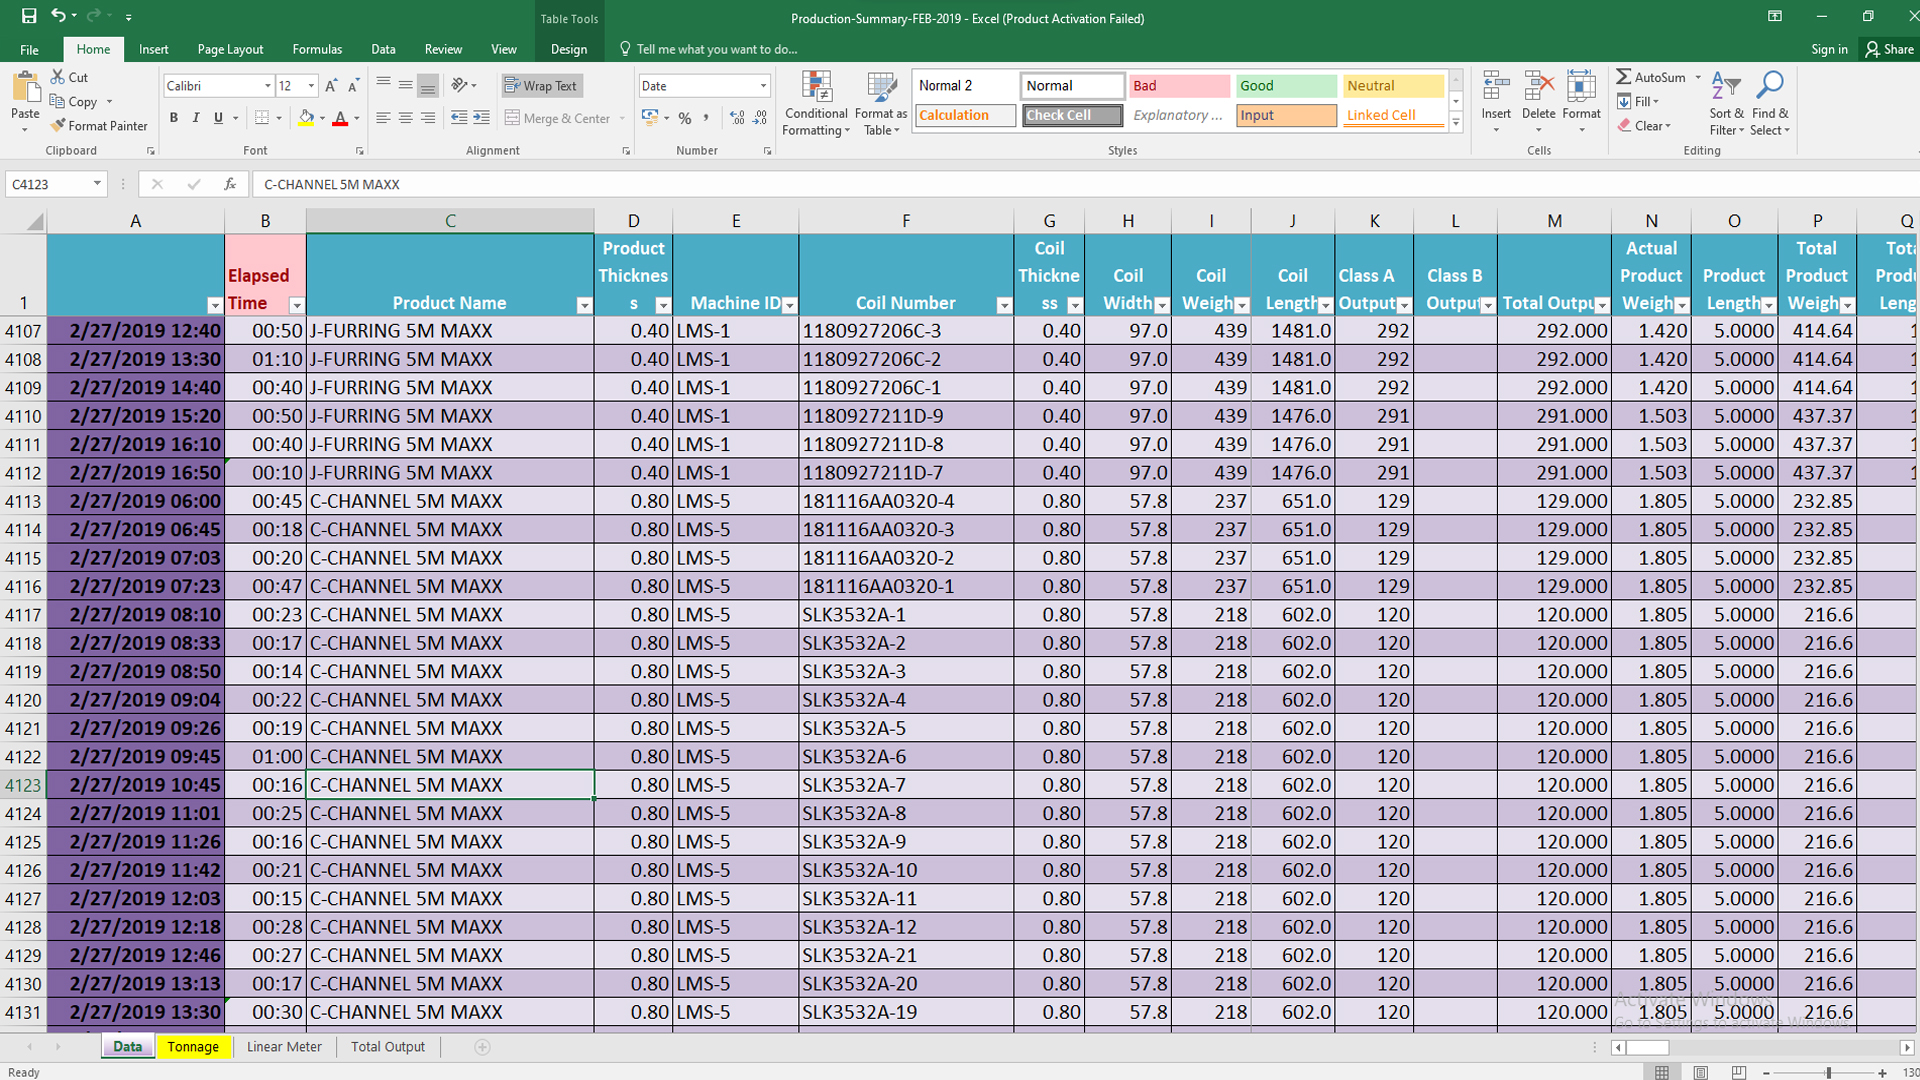Open the Calibri font name dropdown
The height and width of the screenshot is (1080, 1920).
pyautogui.click(x=267, y=86)
